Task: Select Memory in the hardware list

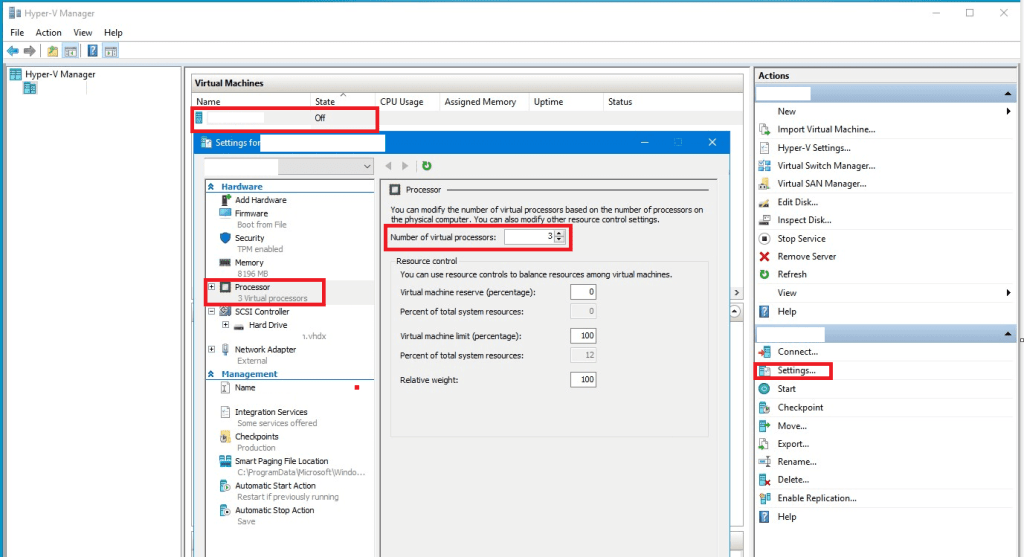Action: pyautogui.click(x=249, y=263)
